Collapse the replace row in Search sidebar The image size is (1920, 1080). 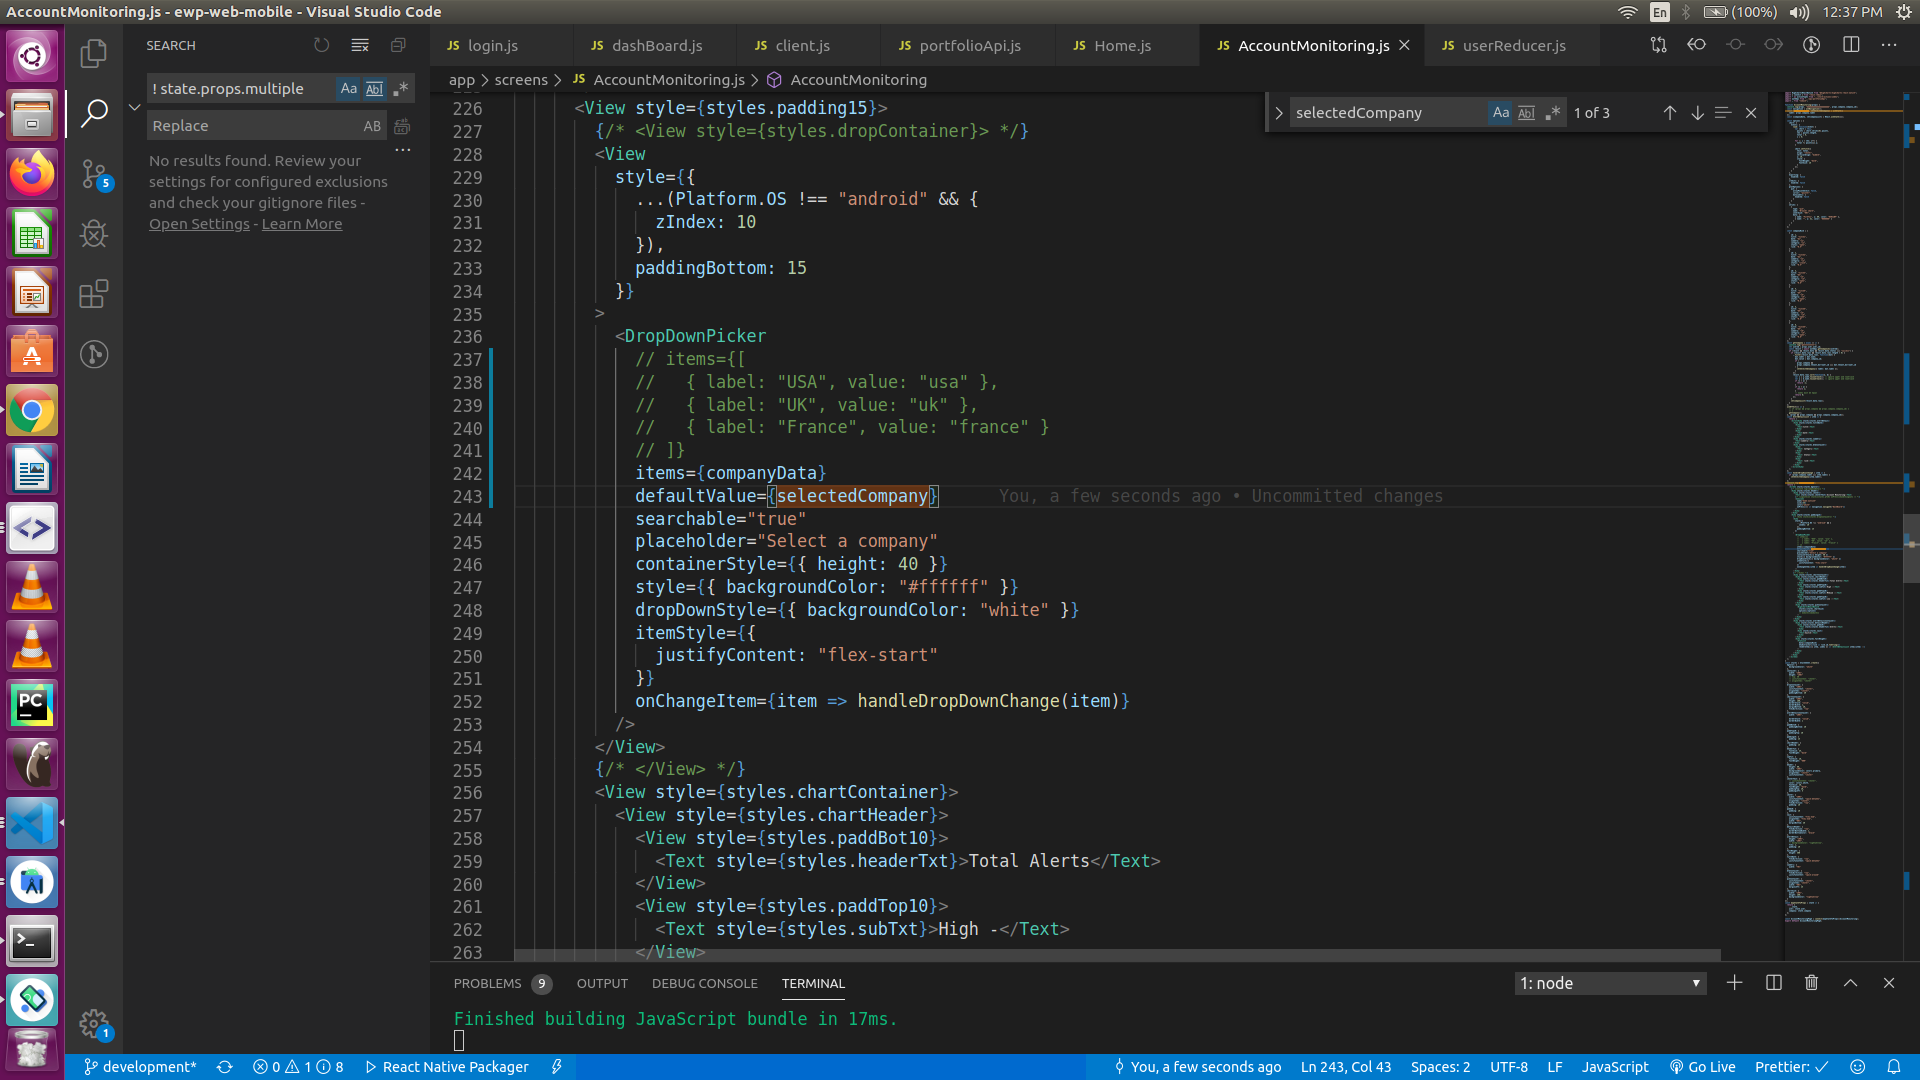click(135, 107)
